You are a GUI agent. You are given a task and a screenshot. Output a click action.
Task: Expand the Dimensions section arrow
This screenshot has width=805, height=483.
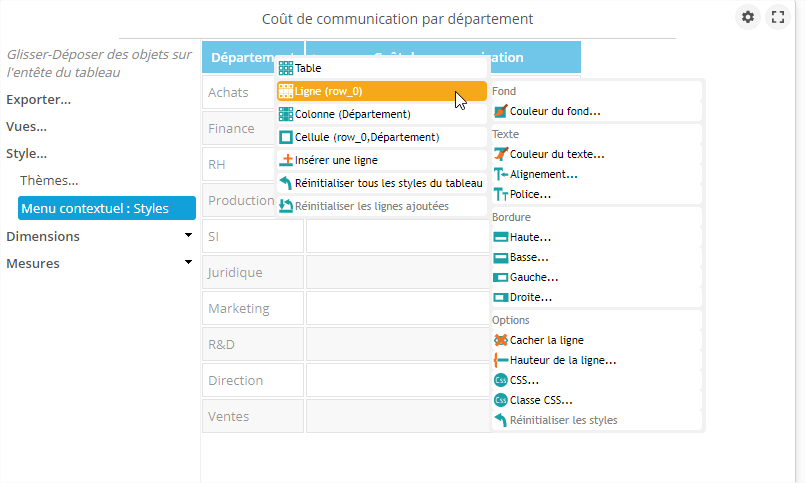[188, 236]
